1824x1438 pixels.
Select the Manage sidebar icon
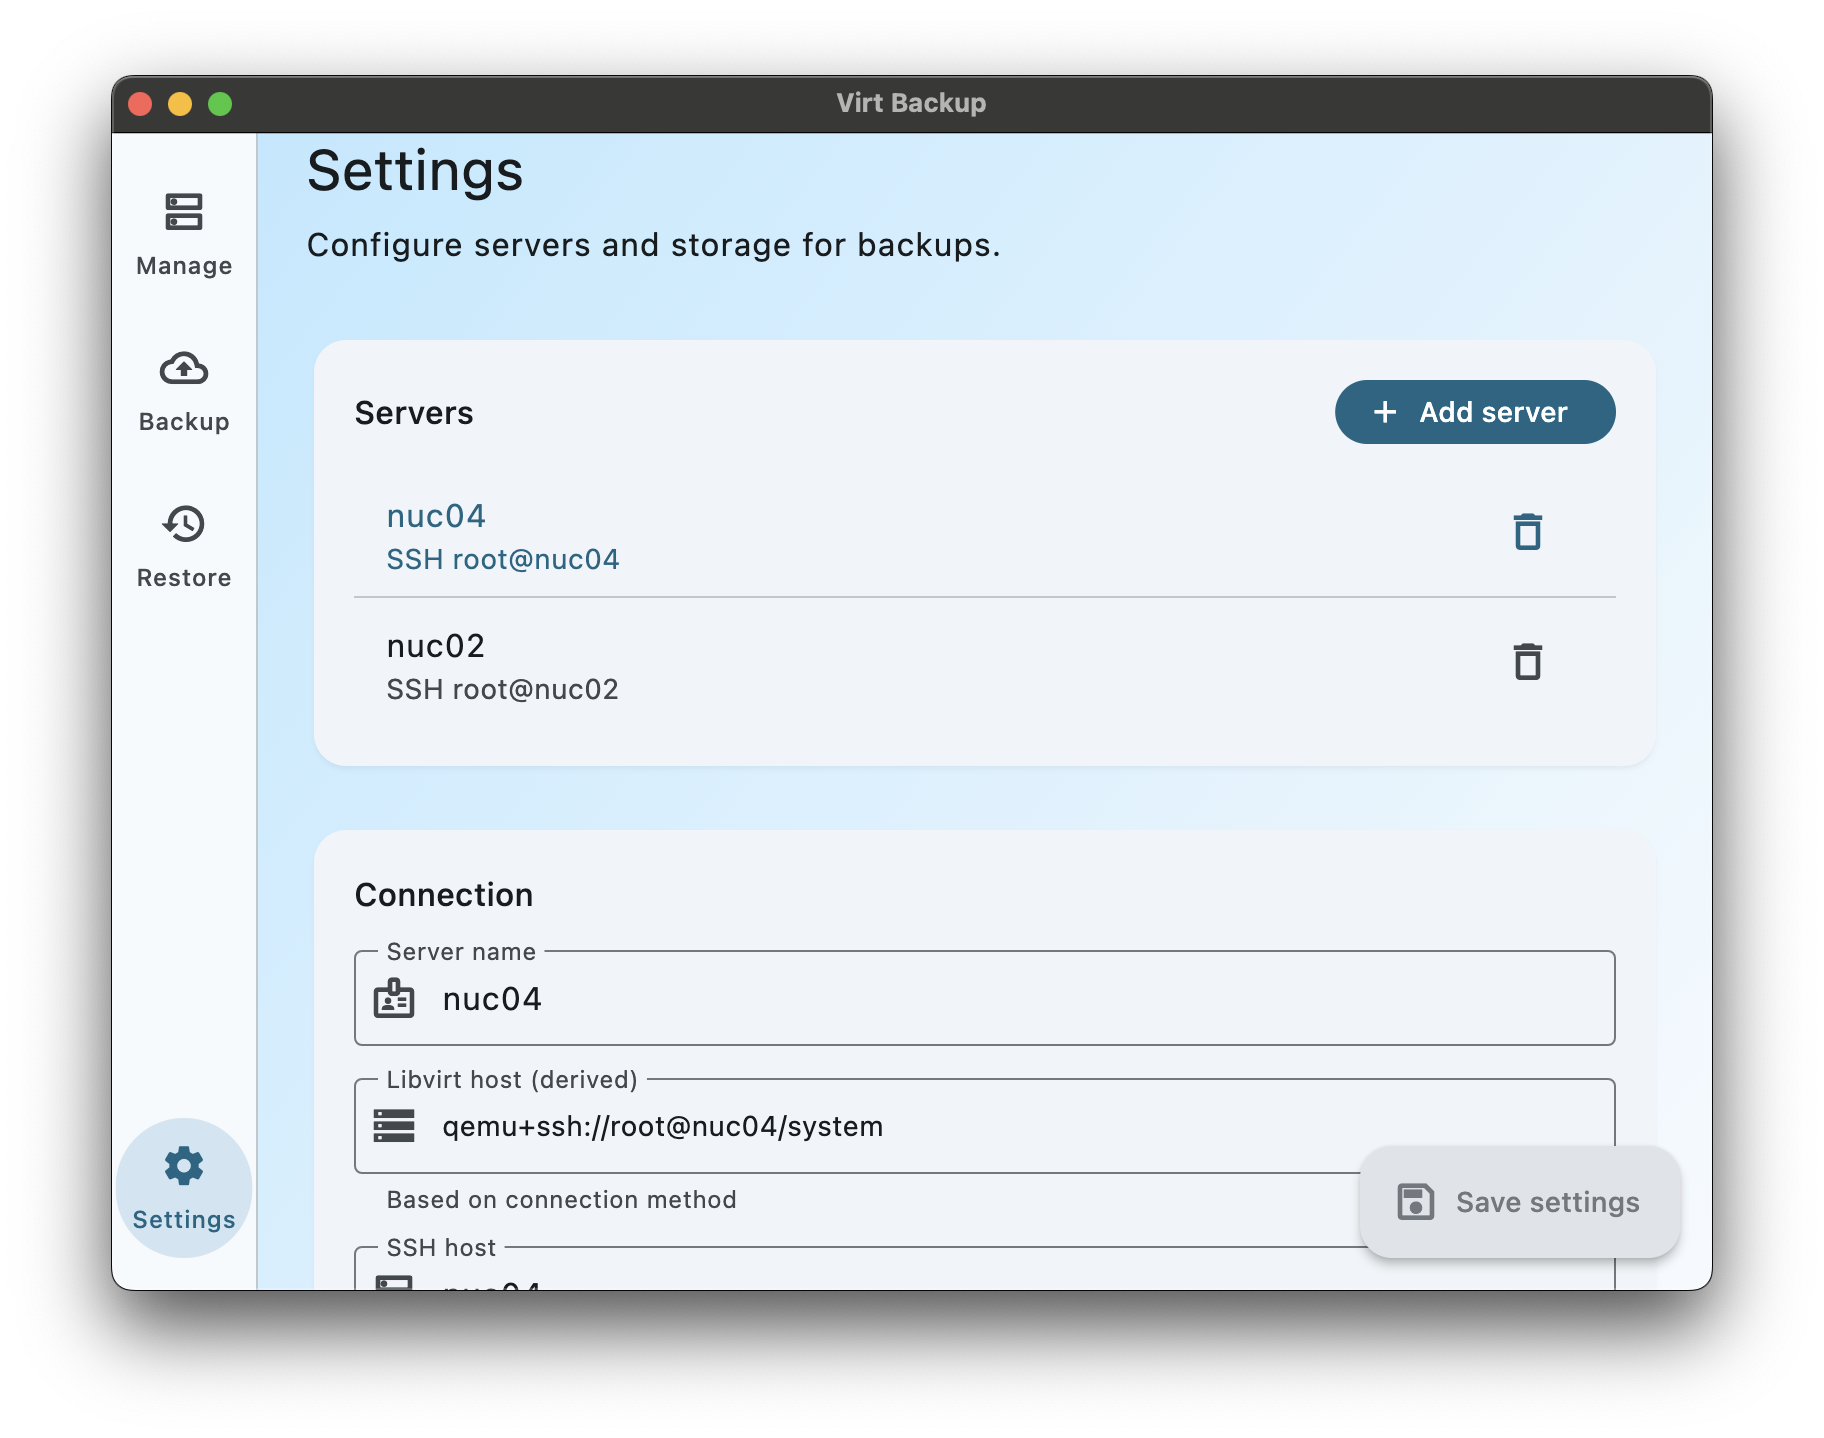(183, 213)
